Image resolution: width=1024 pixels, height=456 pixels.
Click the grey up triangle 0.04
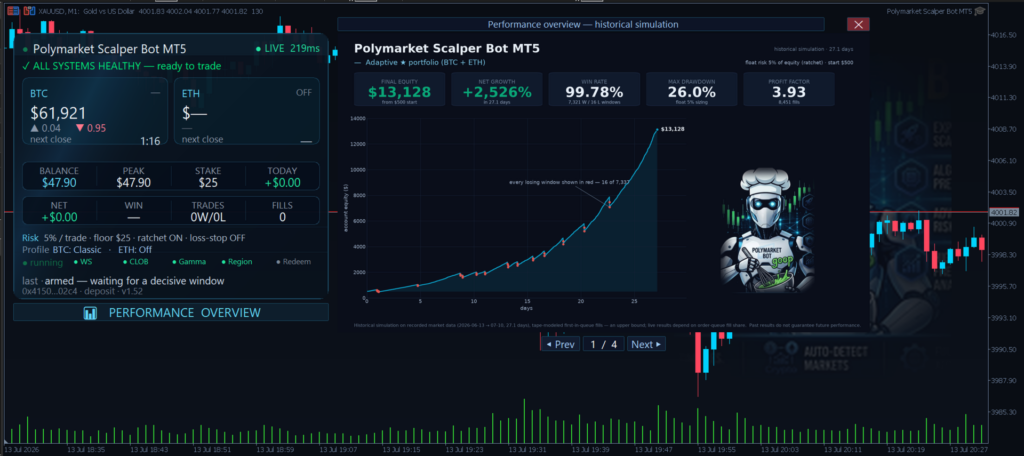pyautogui.click(x=45, y=128)
